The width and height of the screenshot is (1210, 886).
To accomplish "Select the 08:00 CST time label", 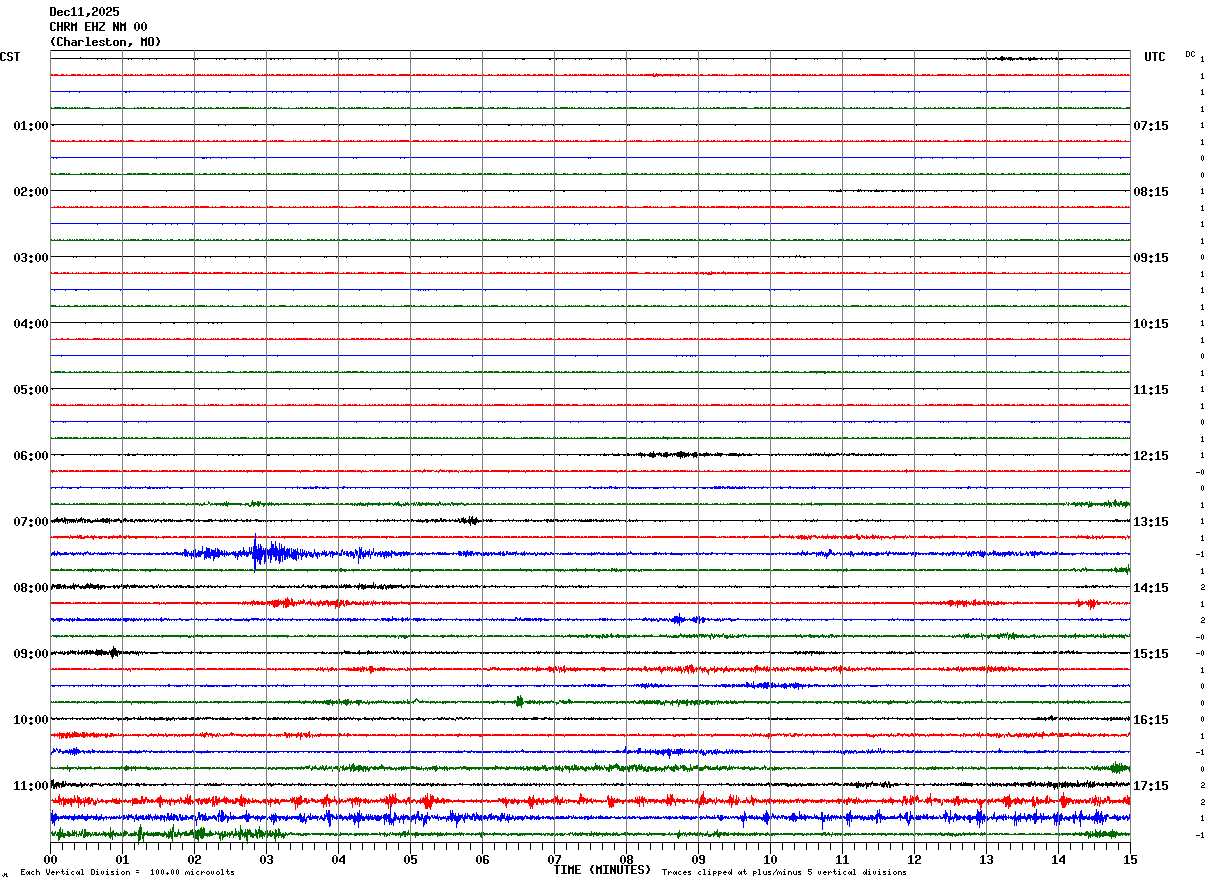I will click(30, 588).
